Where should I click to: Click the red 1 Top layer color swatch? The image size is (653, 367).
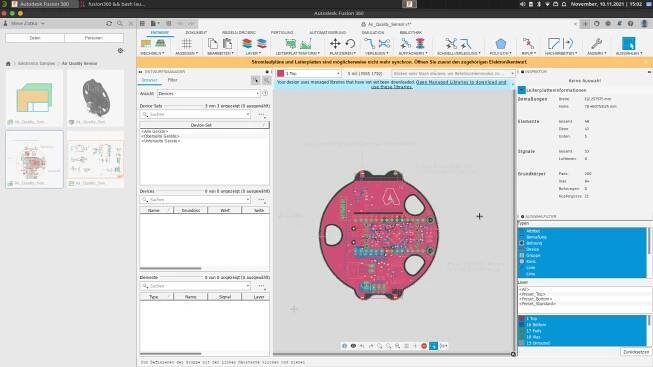point(281,73)
